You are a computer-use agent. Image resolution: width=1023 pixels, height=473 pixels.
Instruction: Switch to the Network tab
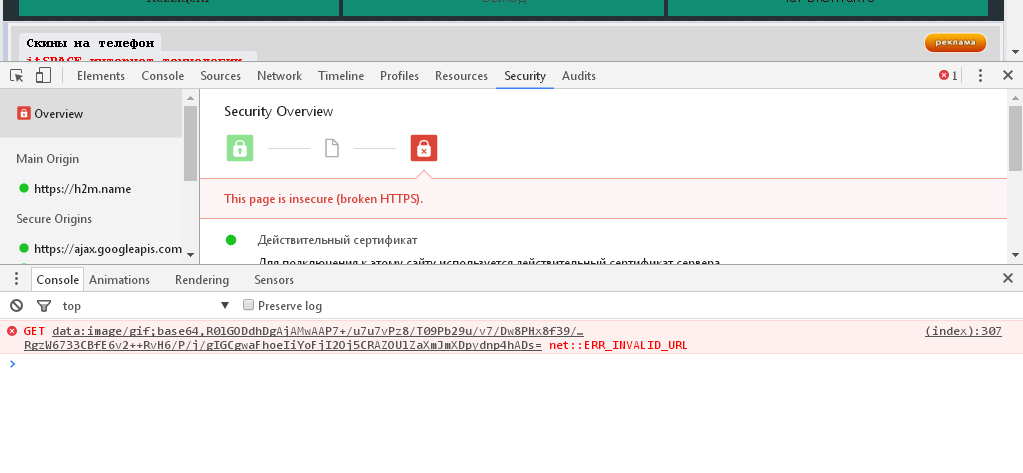tap(279, 76)
